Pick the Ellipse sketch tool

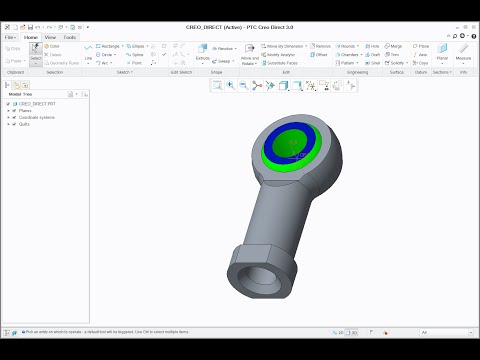[135, 46]
